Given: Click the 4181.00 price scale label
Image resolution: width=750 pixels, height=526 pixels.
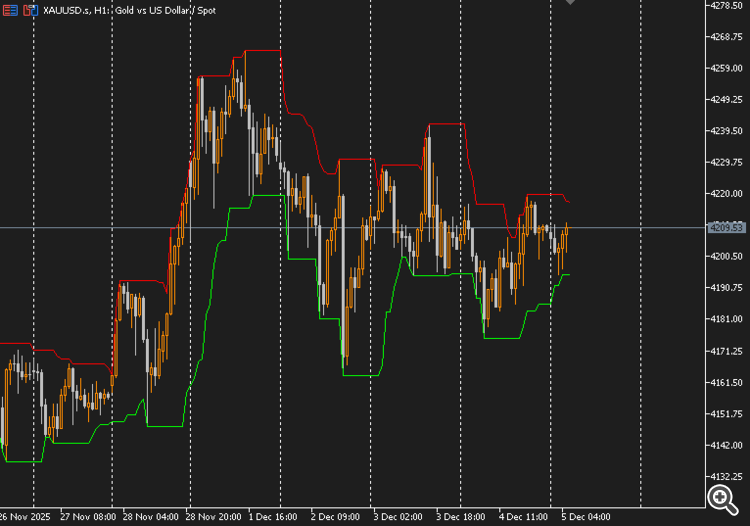Looking at the screenshot, I should click(x=726, y=319).
